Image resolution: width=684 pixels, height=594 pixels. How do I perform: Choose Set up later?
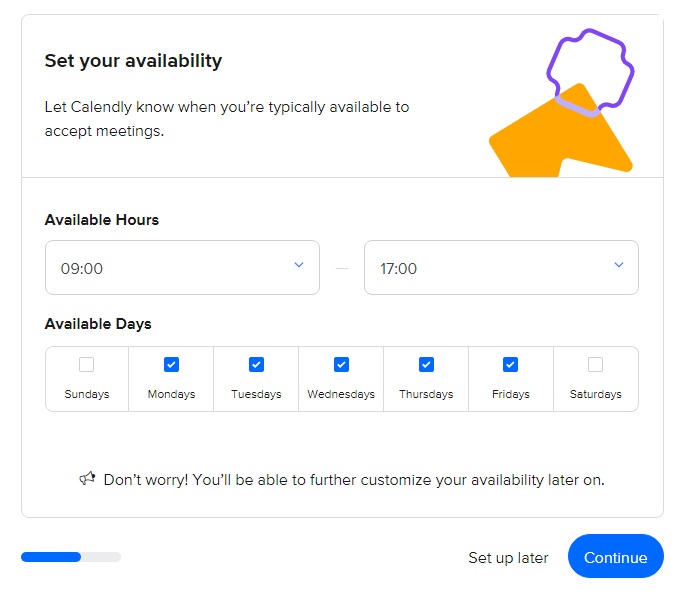tap(508, 558)
